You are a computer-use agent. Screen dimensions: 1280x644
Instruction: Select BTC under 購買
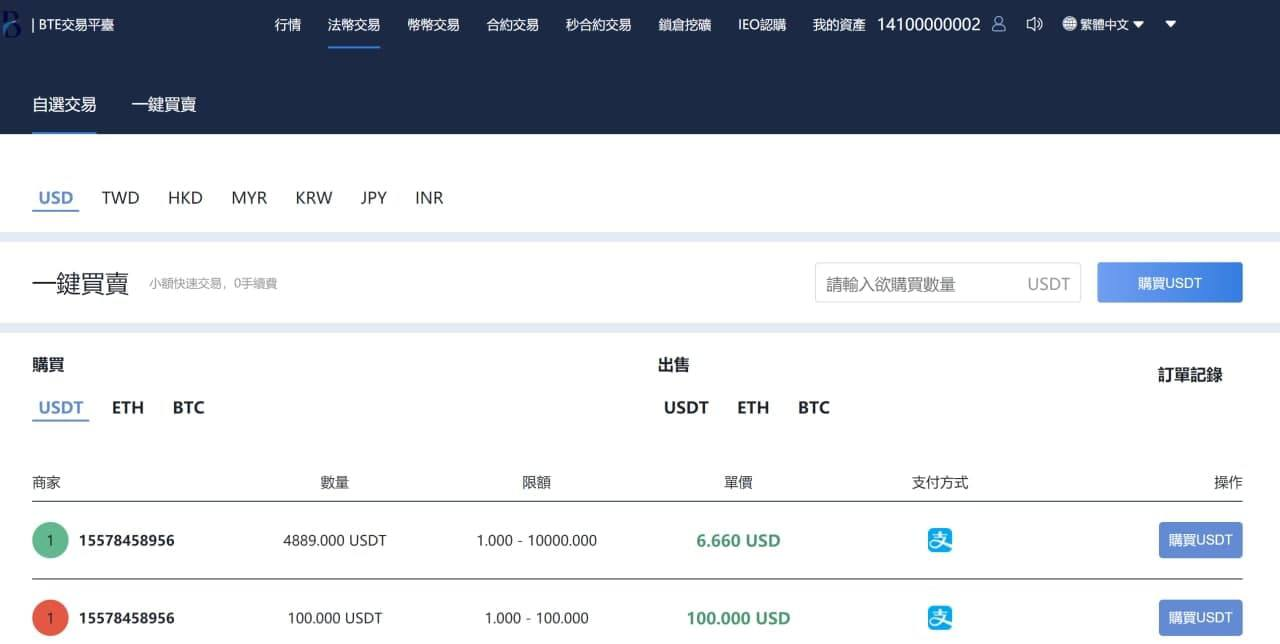click(x=188, y=407)
